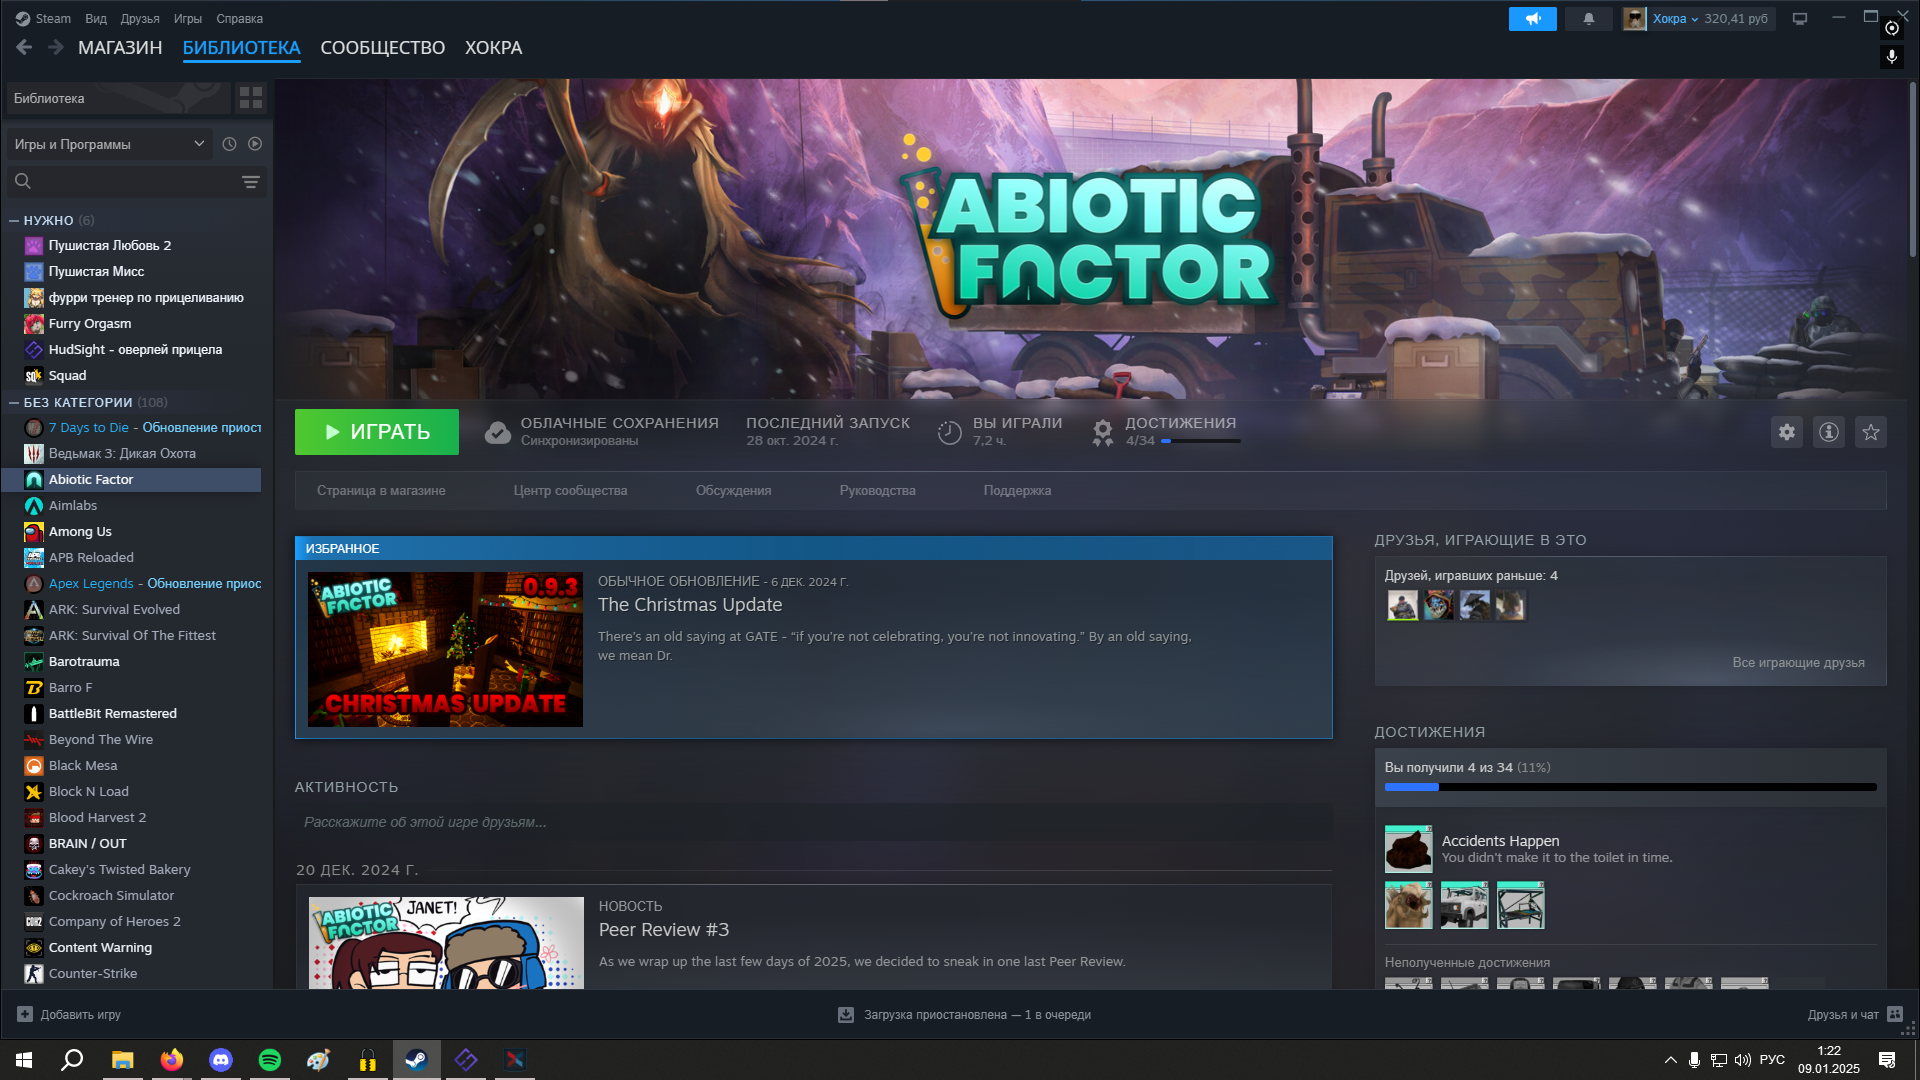Open Firefox from the taskbar

[172, 1060]
